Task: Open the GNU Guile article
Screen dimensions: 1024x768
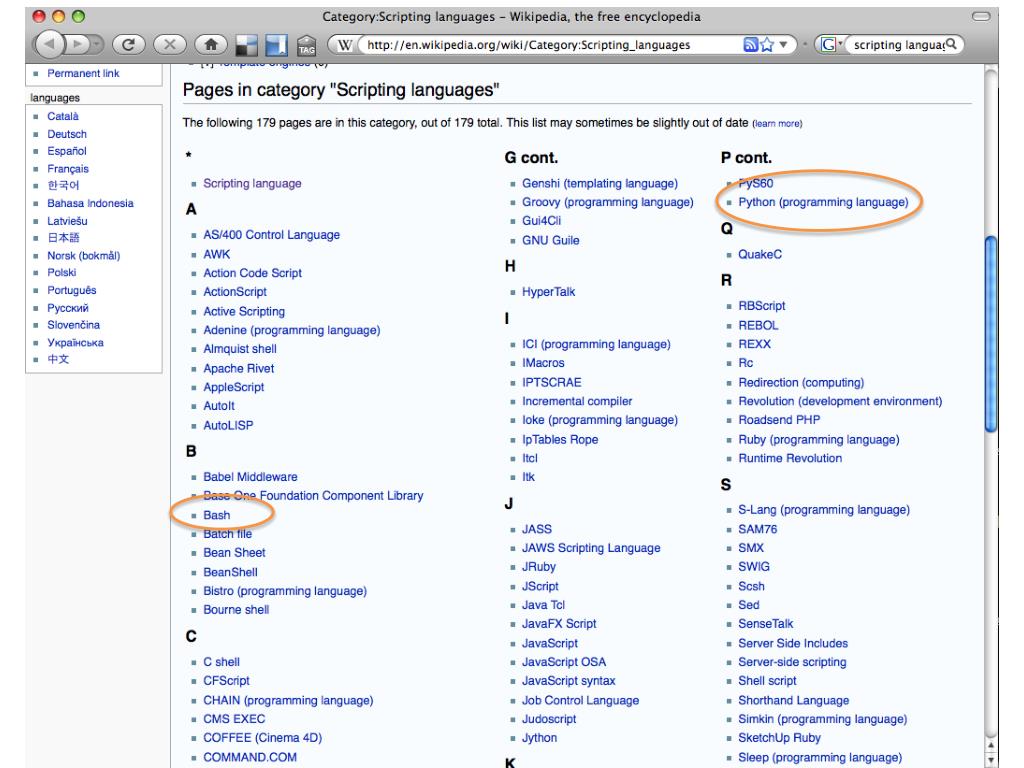Action: click(x=551, y=240)
